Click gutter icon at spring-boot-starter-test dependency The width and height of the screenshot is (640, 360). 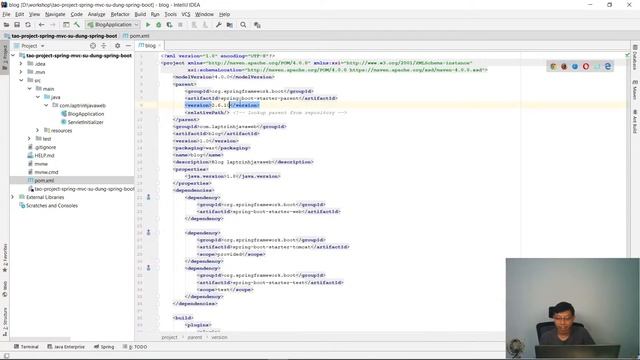[149, 268]
